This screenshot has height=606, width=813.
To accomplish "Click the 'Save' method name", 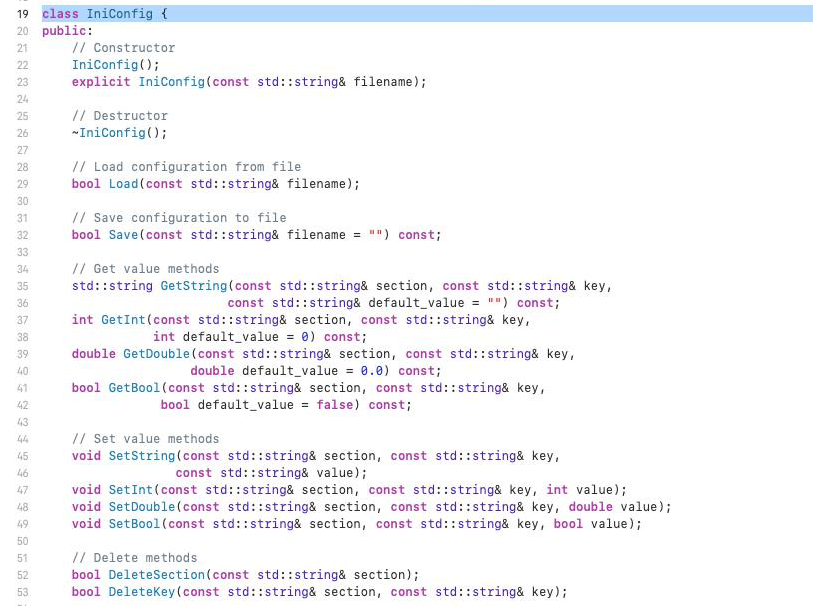I will click(123, 235).
